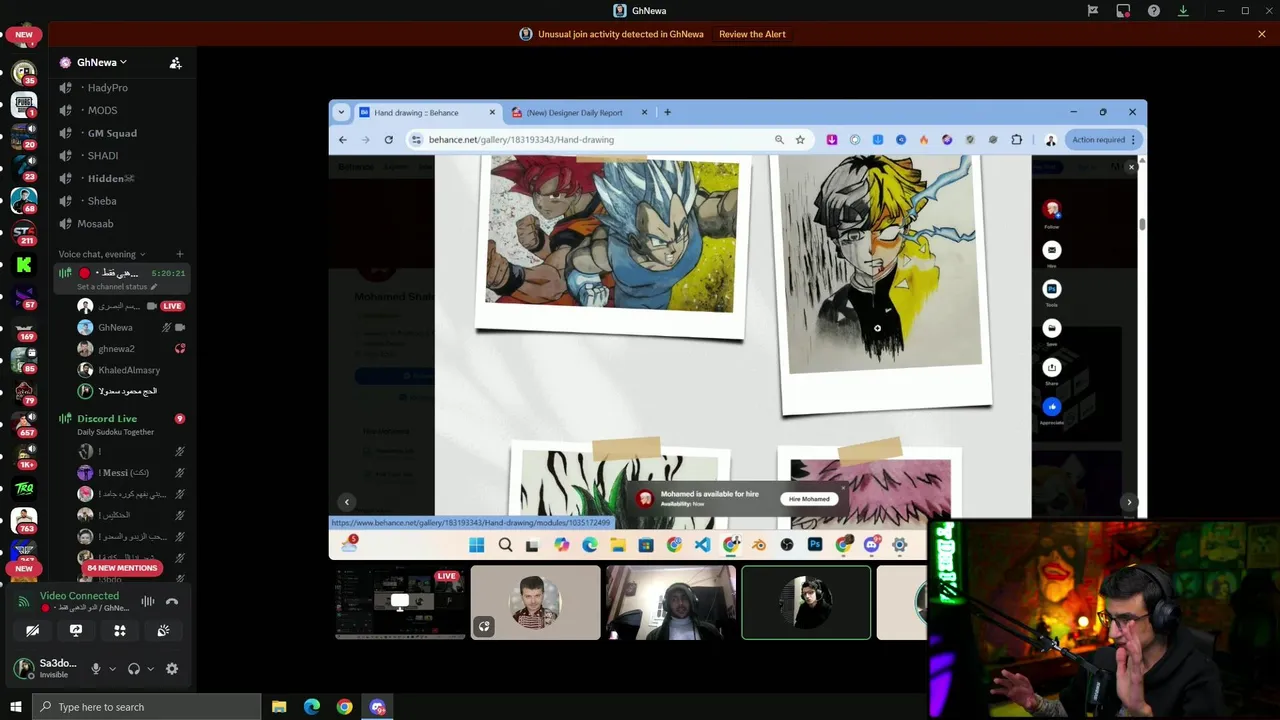Reload page button in streamed Chrome
The width and height of the screenshot is (1280, 720).
click(x=389, y=140)
